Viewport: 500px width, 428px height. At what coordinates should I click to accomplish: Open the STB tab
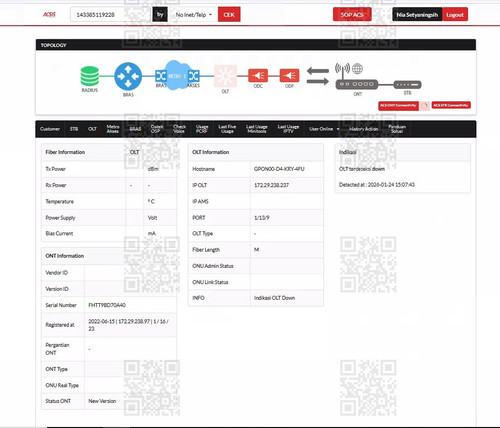click(74, 129)
